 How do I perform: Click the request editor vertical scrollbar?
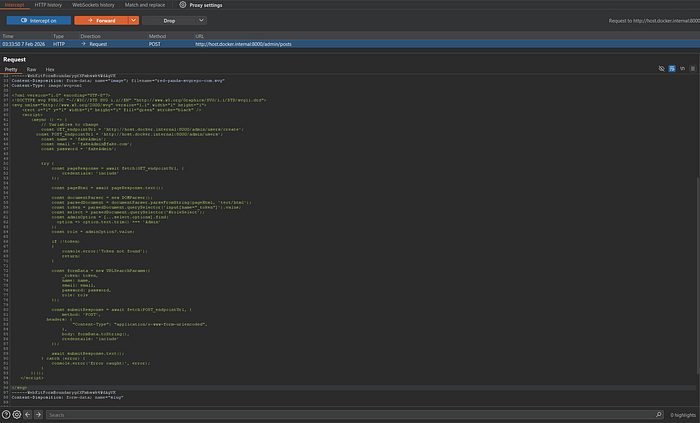(x=698, y=276)
